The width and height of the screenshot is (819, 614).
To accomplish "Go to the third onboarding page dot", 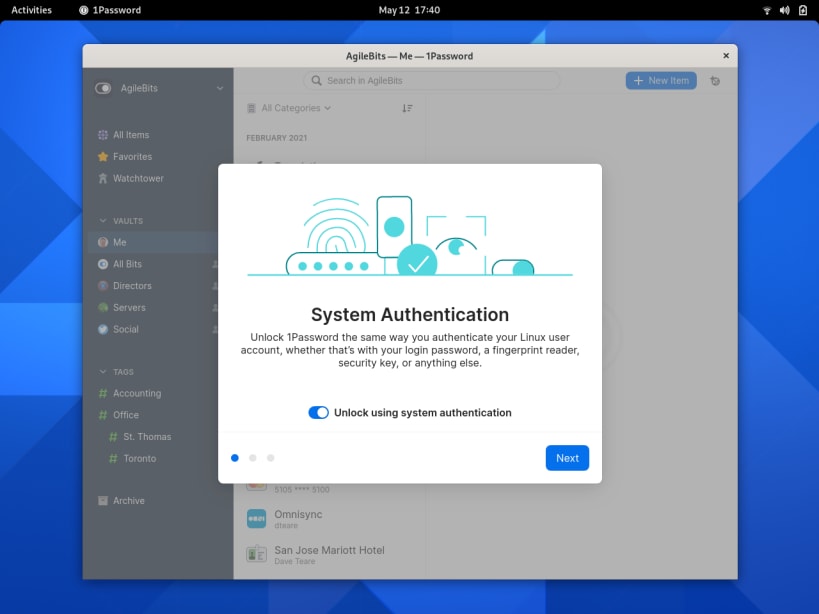I will (271, 458).
